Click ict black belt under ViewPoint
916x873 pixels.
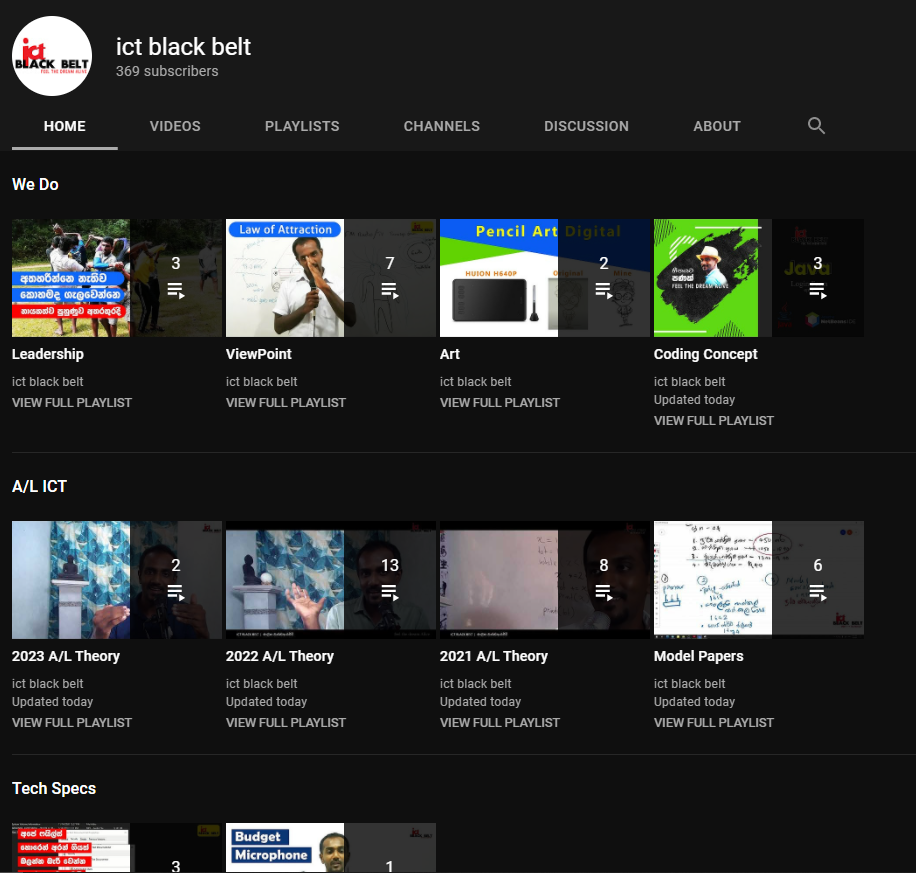(262, 382)
